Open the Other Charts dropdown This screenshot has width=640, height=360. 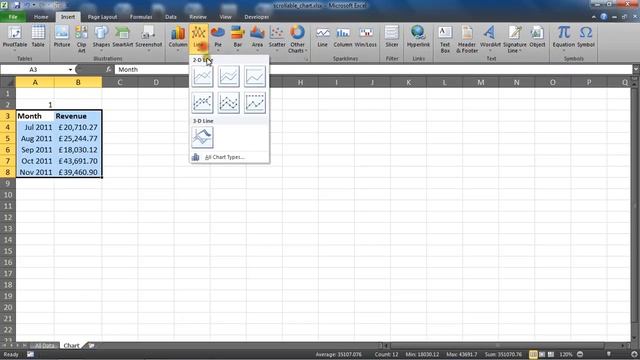point(298,39)
